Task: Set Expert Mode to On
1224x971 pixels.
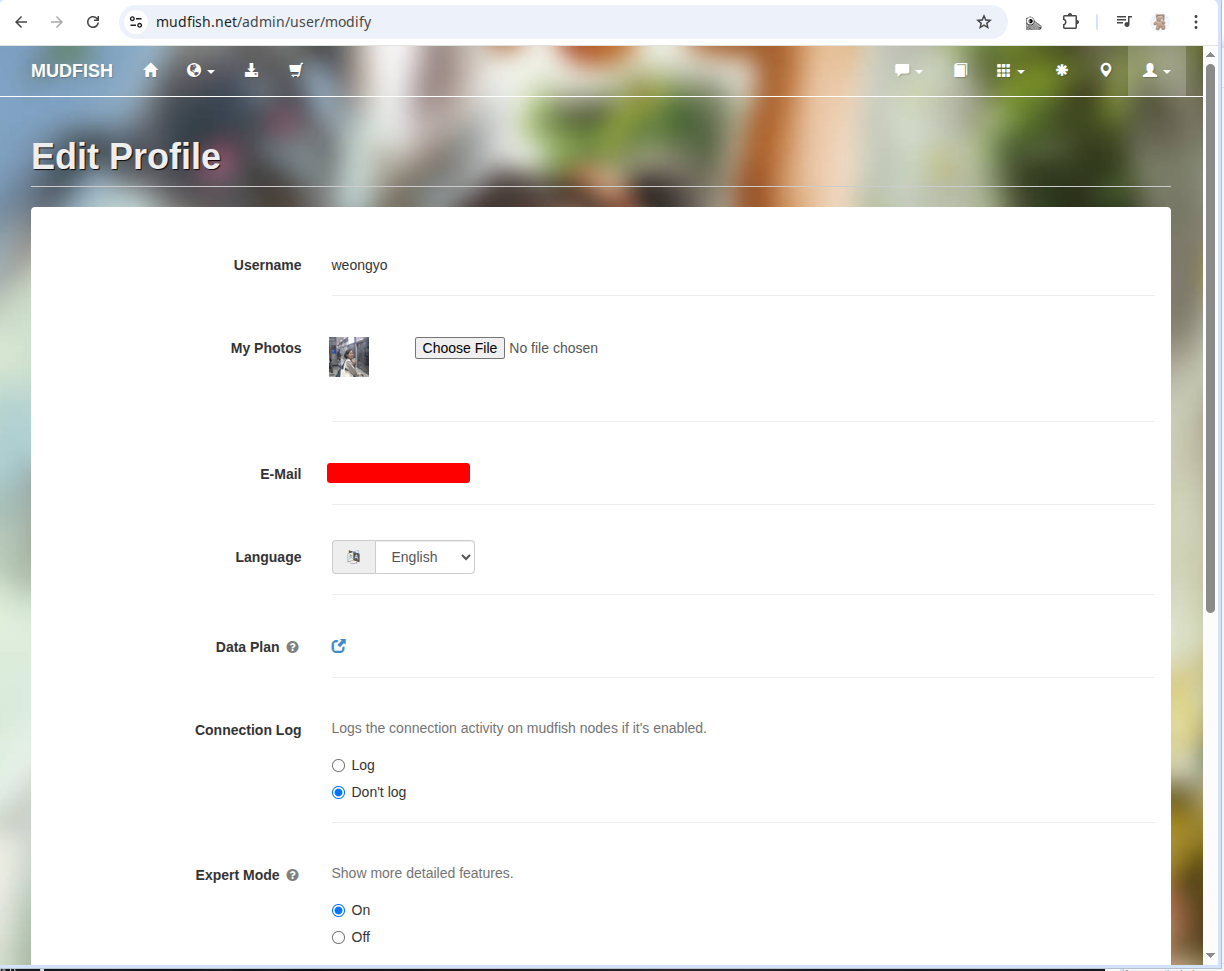Action: (338, 910)
